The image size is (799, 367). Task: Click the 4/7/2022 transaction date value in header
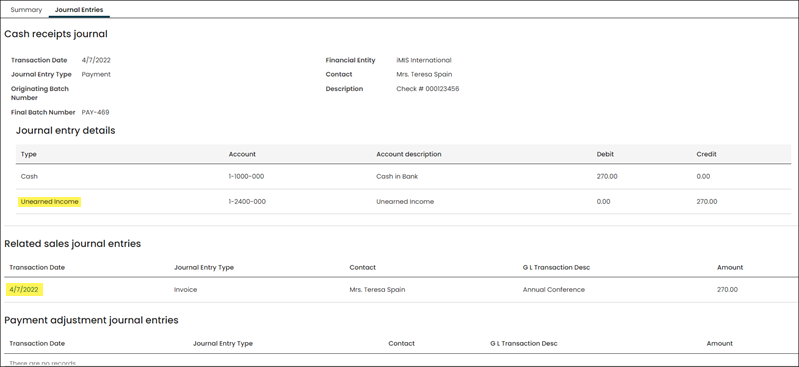(96, 60)
